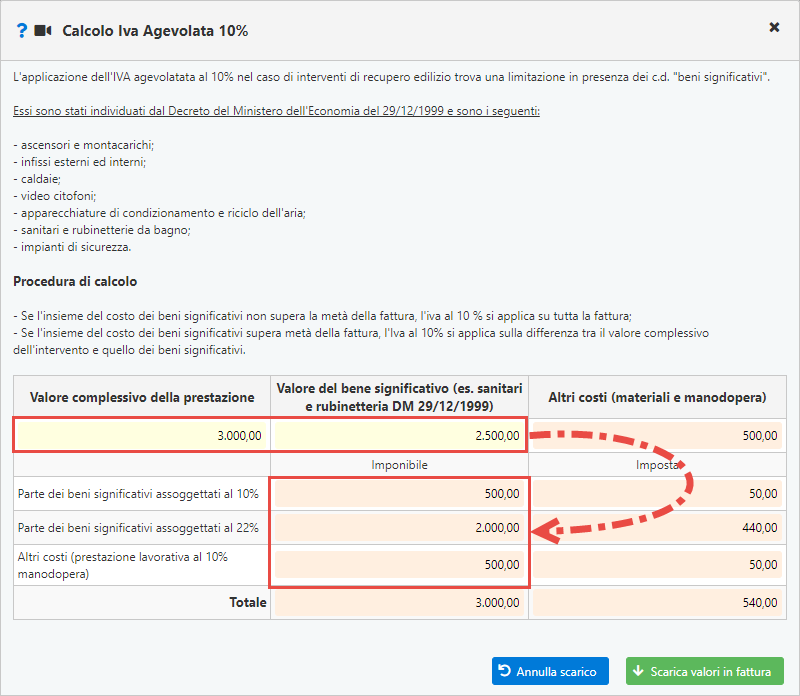Select the Totale imposta 540,00 field
The width and height of the screenshot is (800, 696).
pyautogui.click(x=657, y=603)
